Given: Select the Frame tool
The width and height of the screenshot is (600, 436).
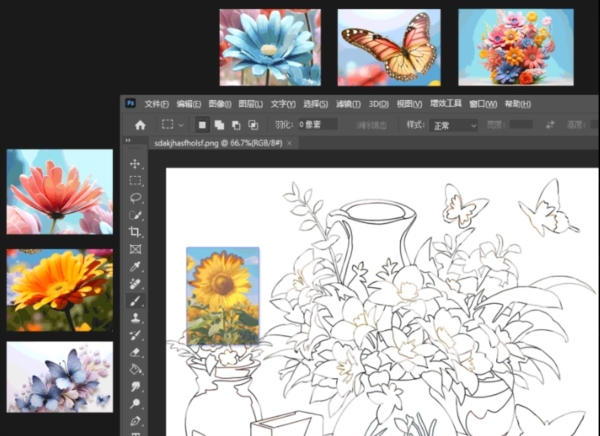Looking at the screenshot, I should pos(136,249).
